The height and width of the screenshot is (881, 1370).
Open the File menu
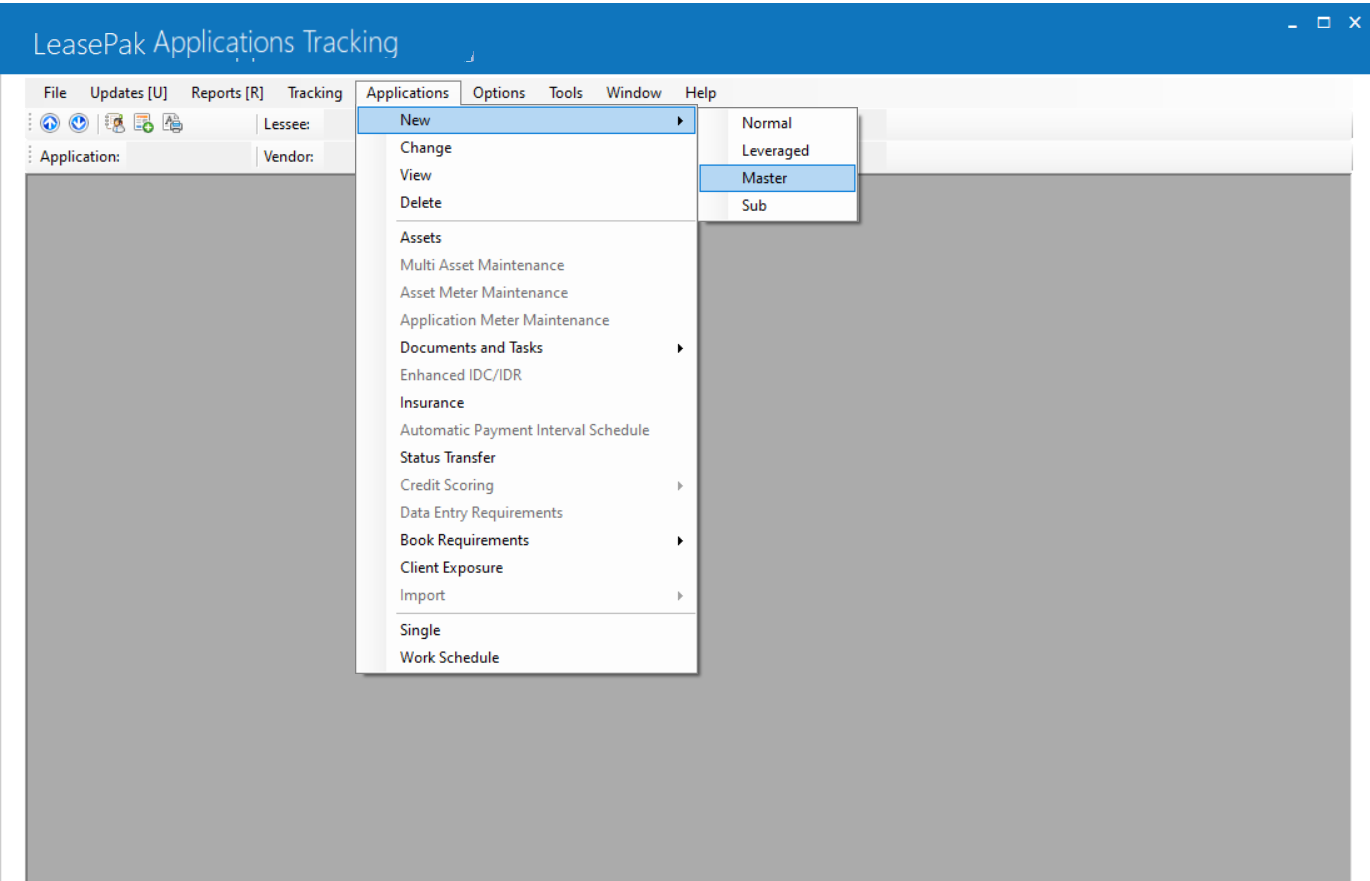tap(55, 93)
